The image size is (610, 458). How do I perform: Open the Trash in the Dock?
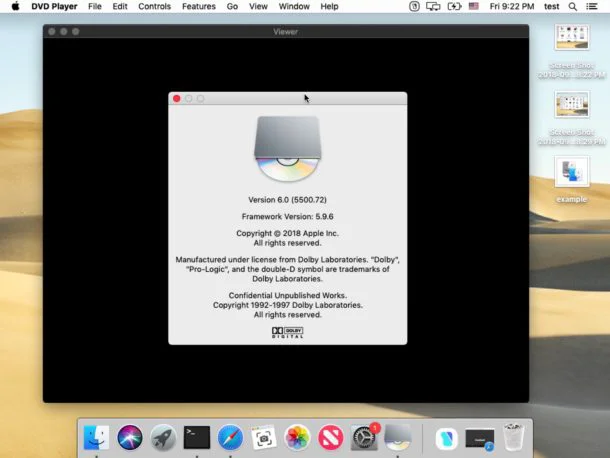[513, 437]
